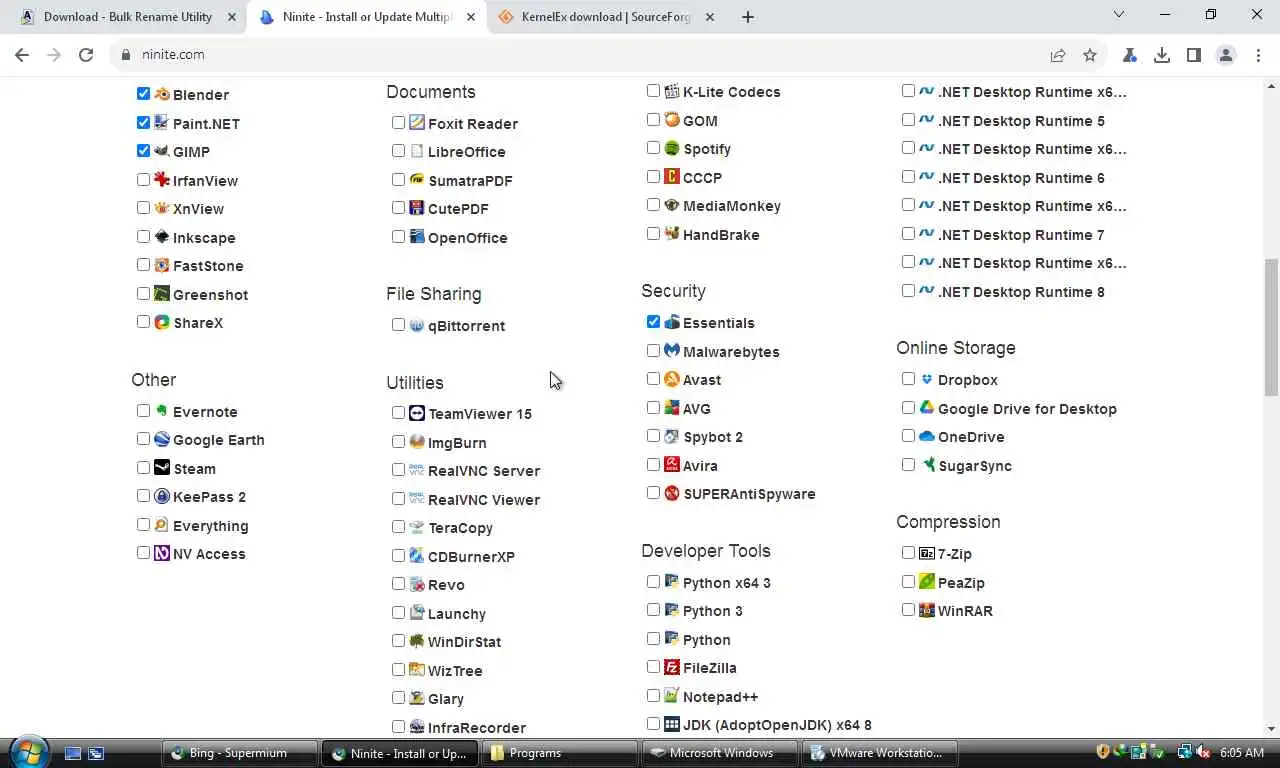
Task: Share this page from the address bar
Action: tap(1058, 55)
